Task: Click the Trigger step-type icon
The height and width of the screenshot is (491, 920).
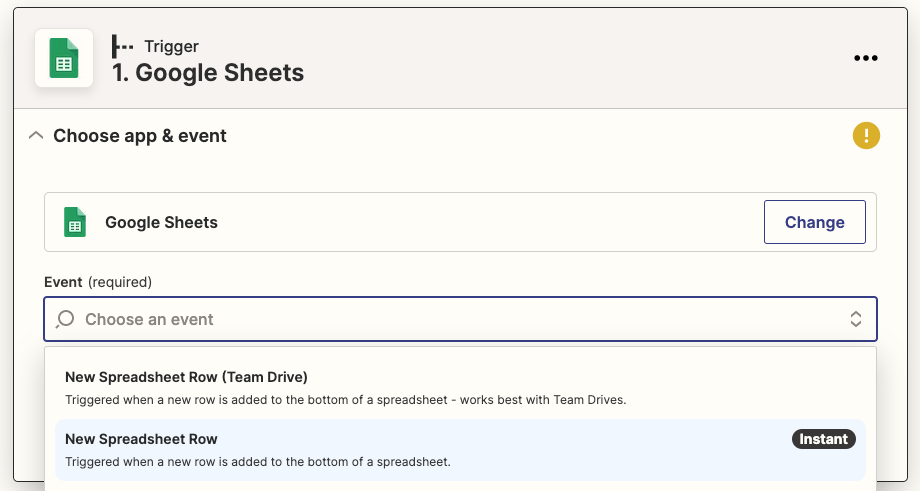Action: 123,46
